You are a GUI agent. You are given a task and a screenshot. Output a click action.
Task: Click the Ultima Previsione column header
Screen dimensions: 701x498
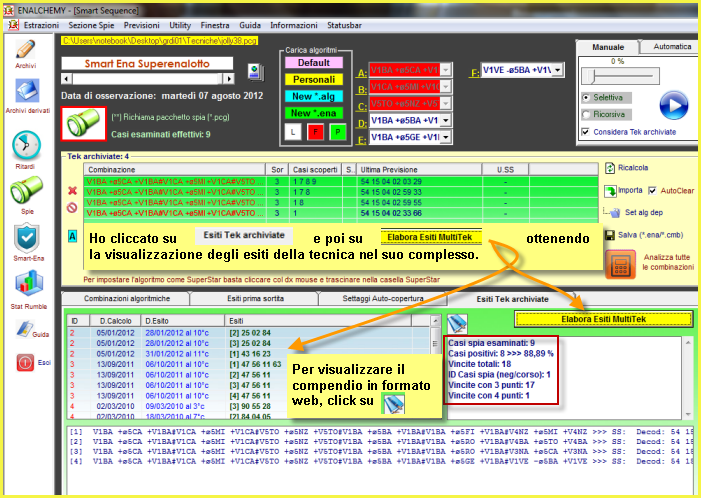(419, 169)
